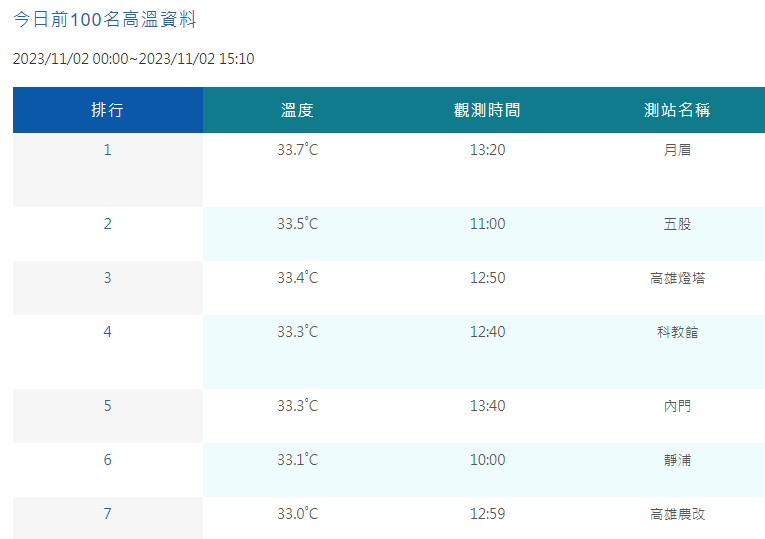The image size is (765, 539).
Task: Click the 排行 column header
Action: coord(108,110)
